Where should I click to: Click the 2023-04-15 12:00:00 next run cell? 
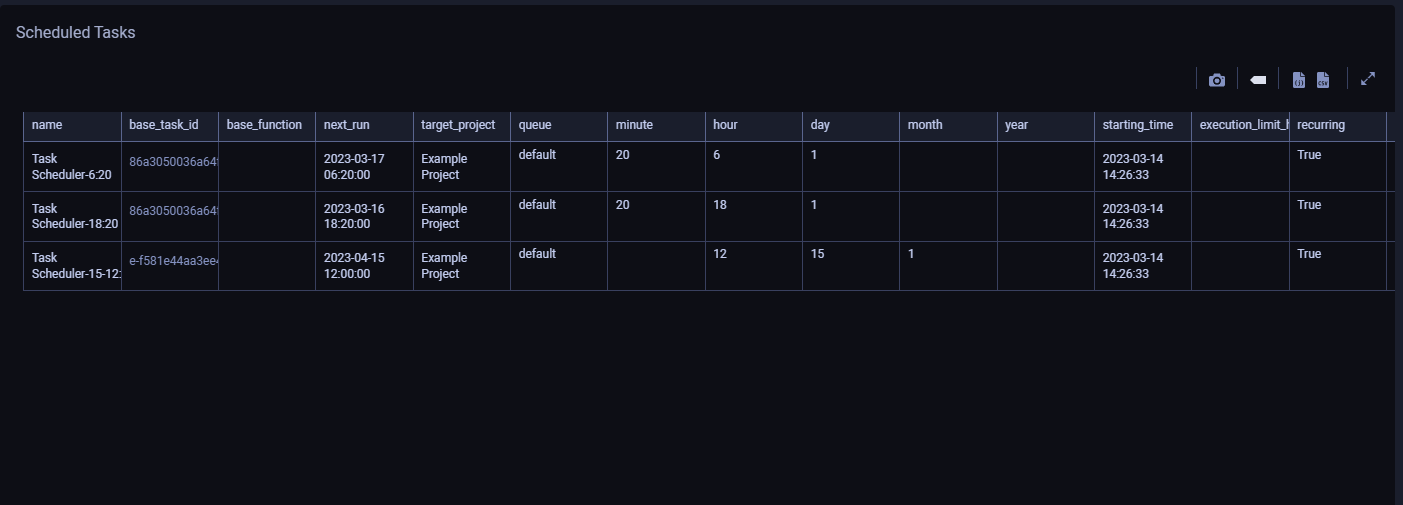(x=354, y=266)
